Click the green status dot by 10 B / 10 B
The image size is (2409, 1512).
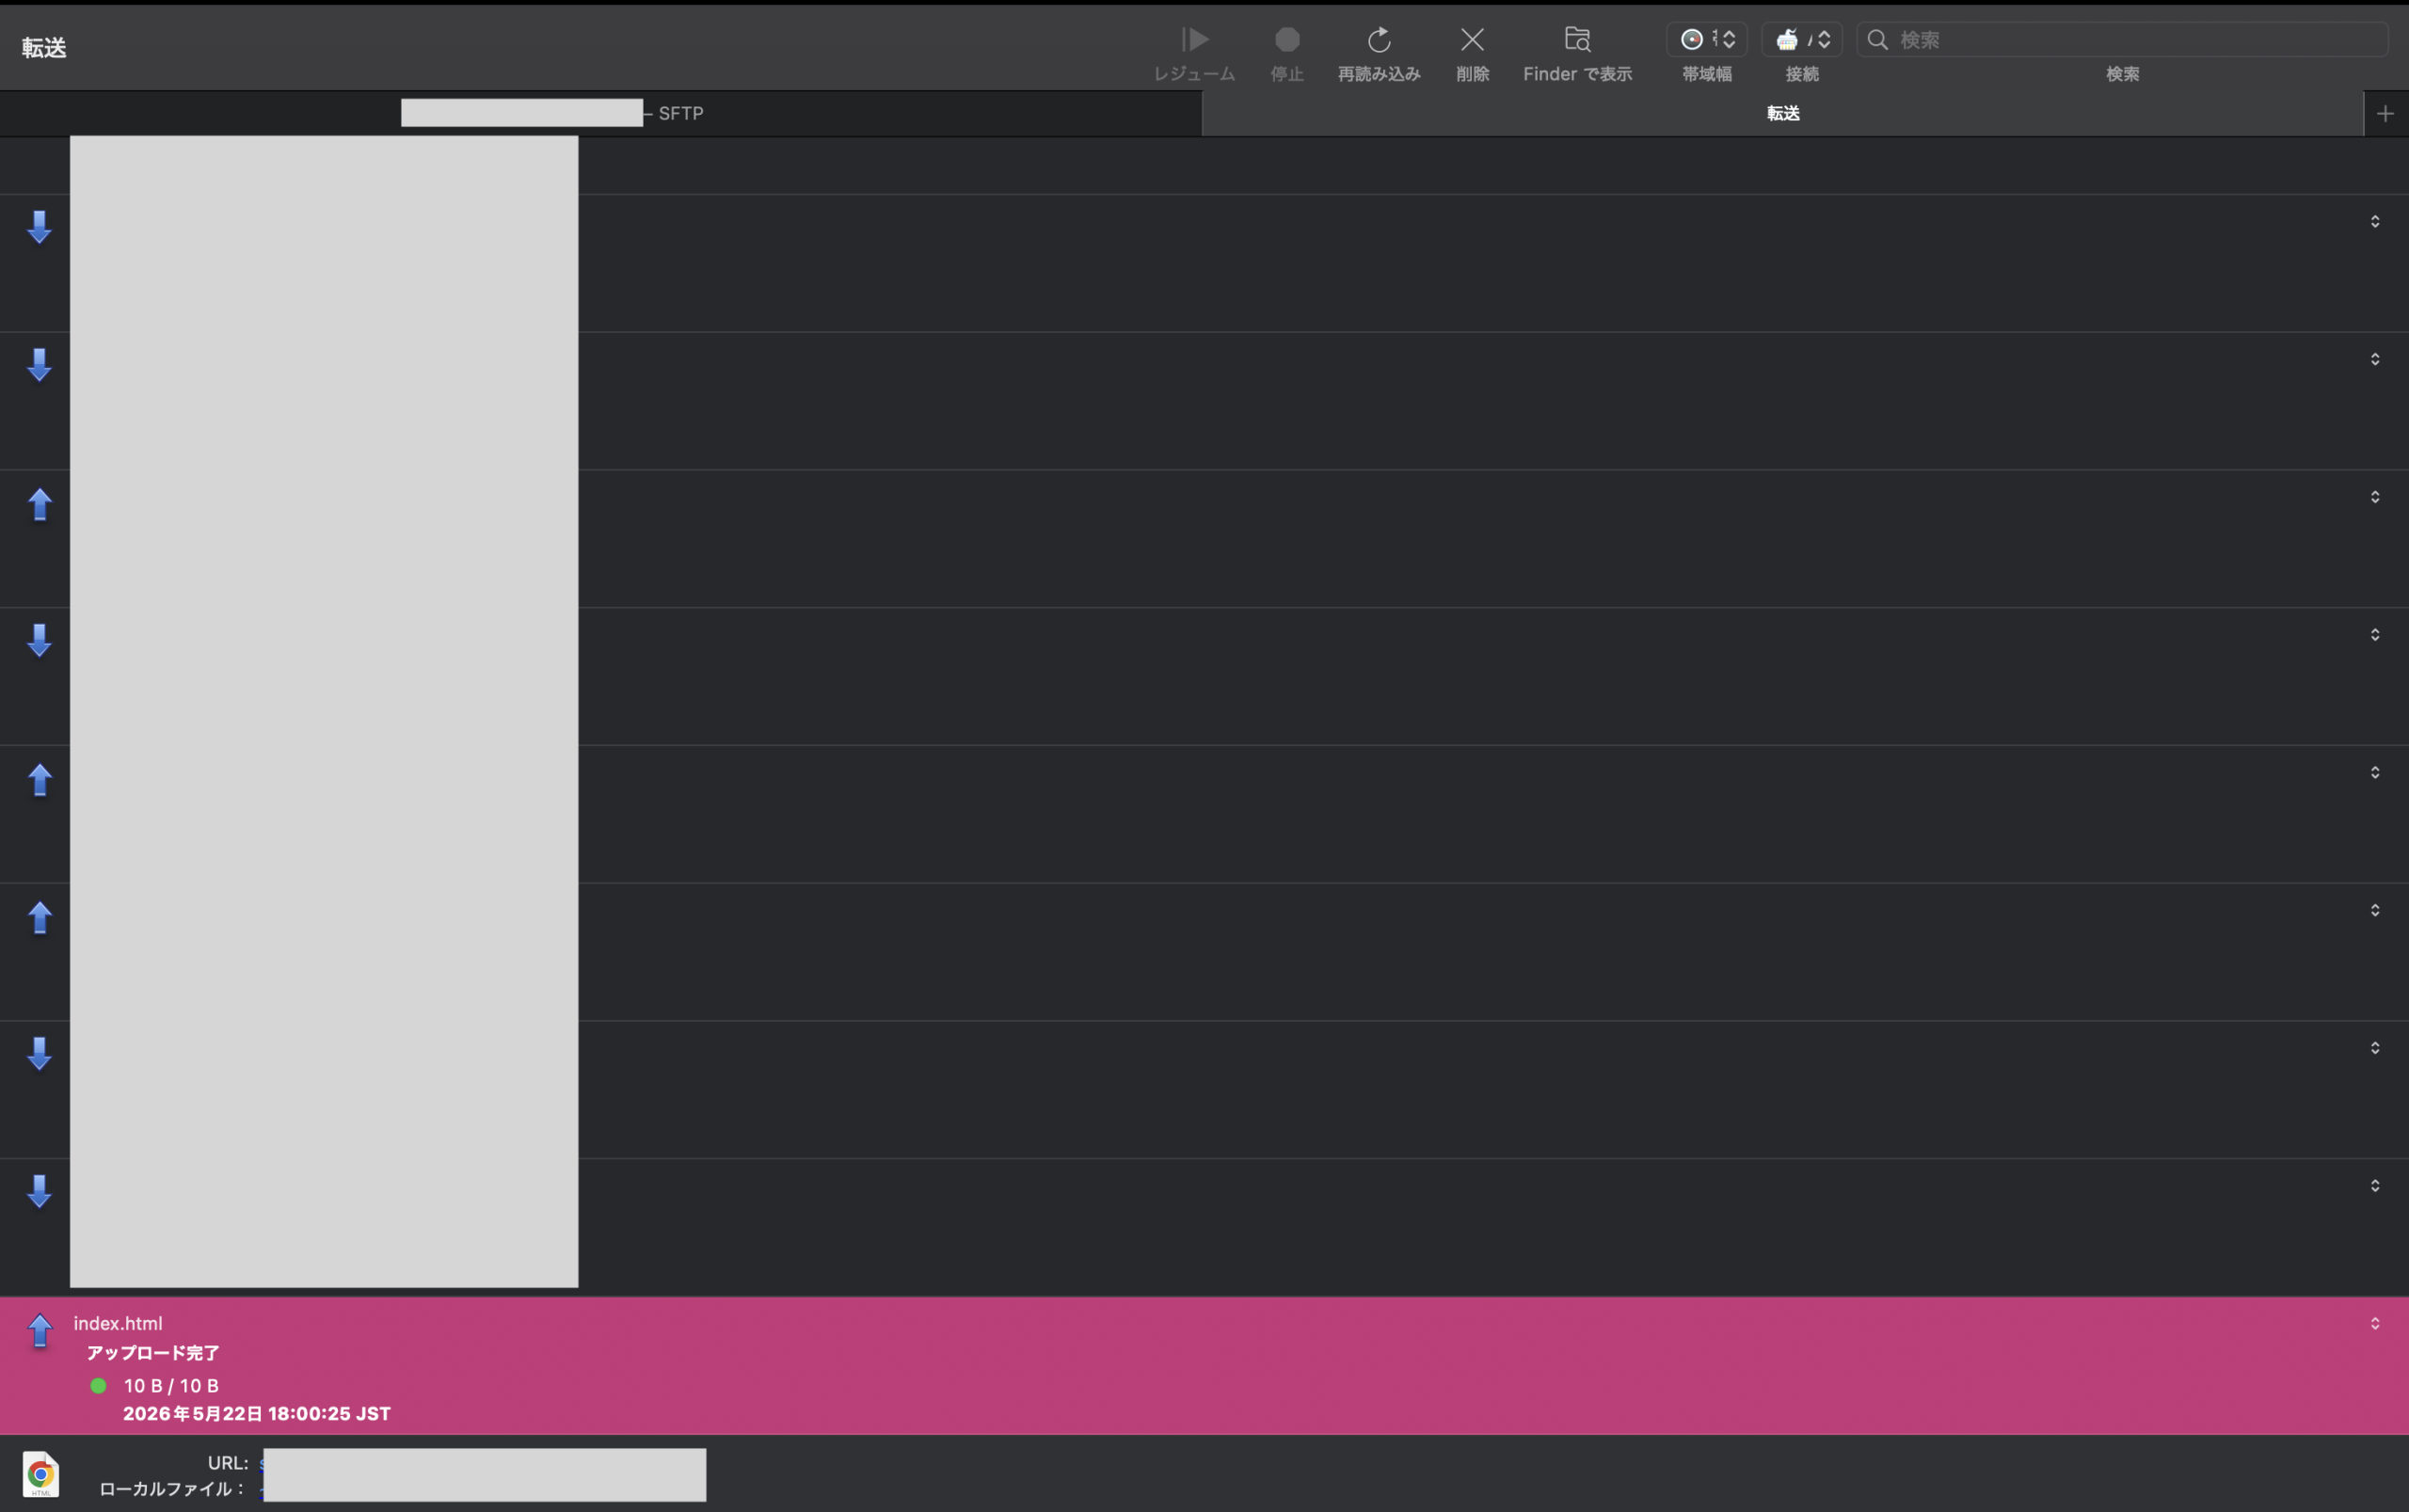(98, 1385)
